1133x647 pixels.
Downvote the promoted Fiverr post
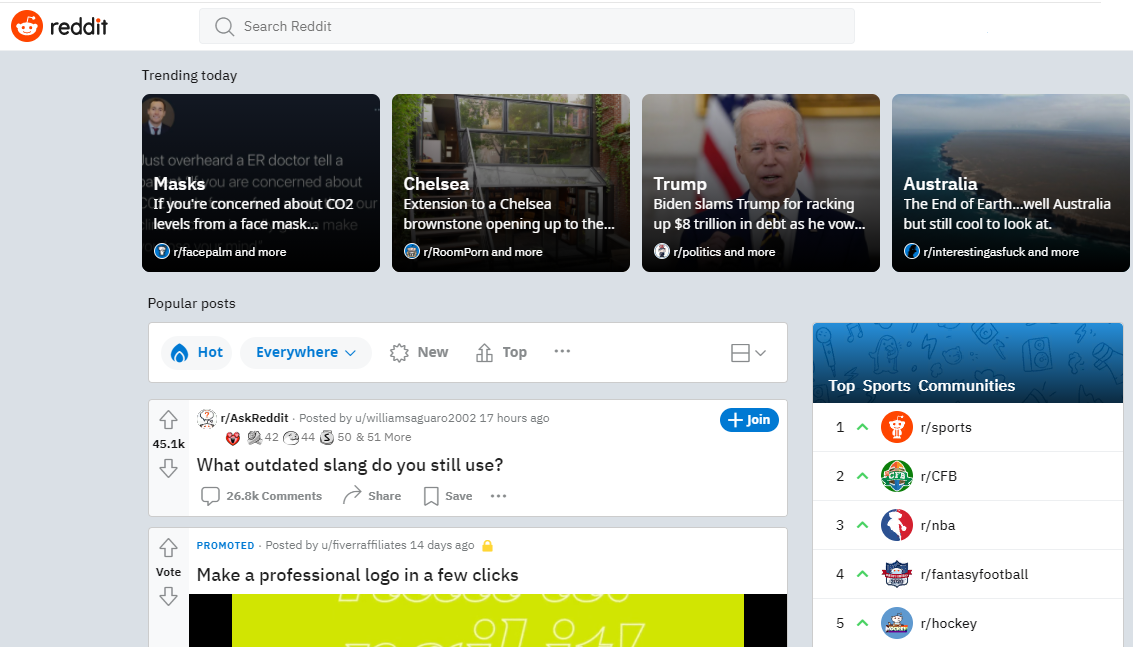tap(168, 596)
